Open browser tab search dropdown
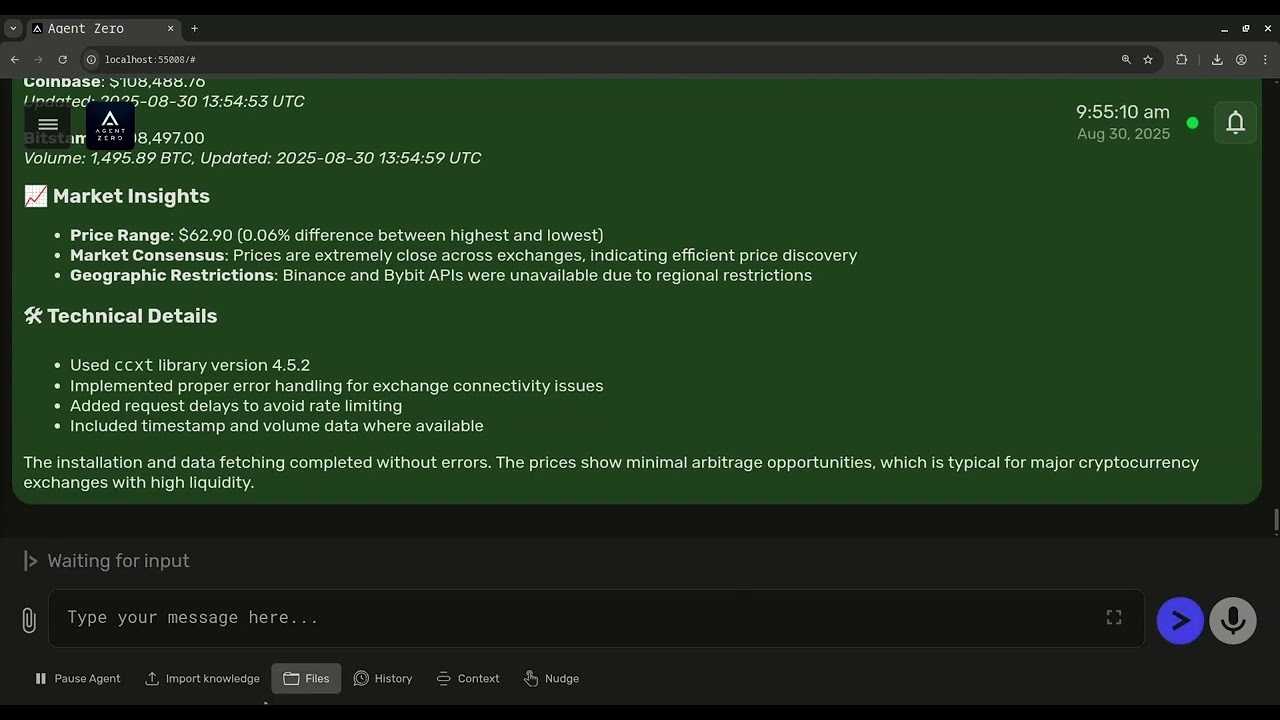Viewport: 1280px width, 720px height. (13, 29)
